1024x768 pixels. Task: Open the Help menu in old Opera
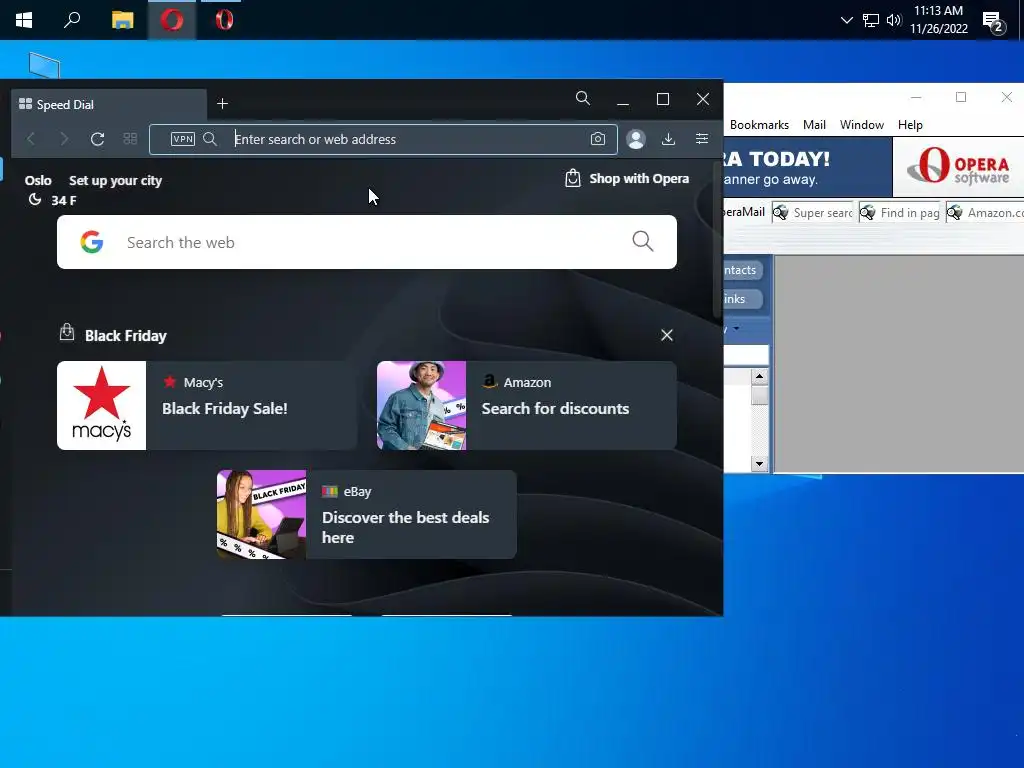point(910,125)
